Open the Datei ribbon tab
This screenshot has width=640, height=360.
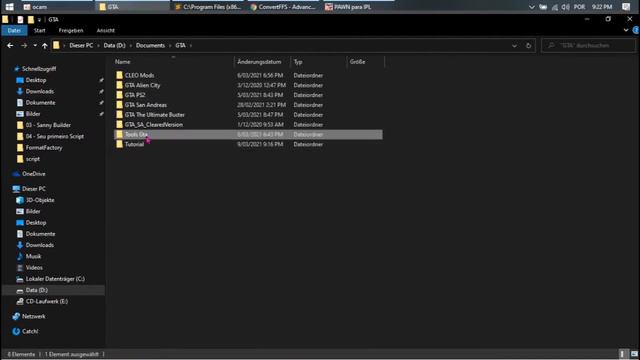pos(14,30)
